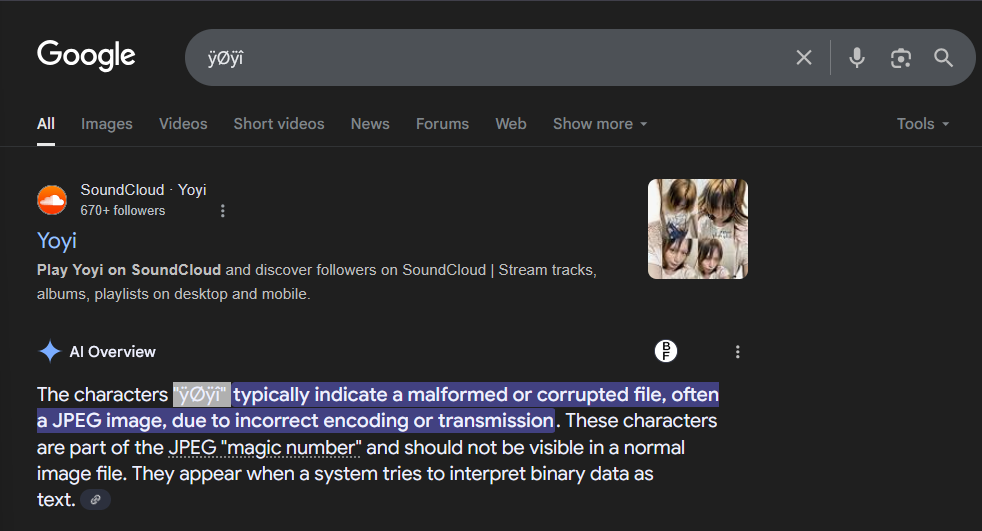
Task: Click the JPEG "magic number" link
Action: 265,447
